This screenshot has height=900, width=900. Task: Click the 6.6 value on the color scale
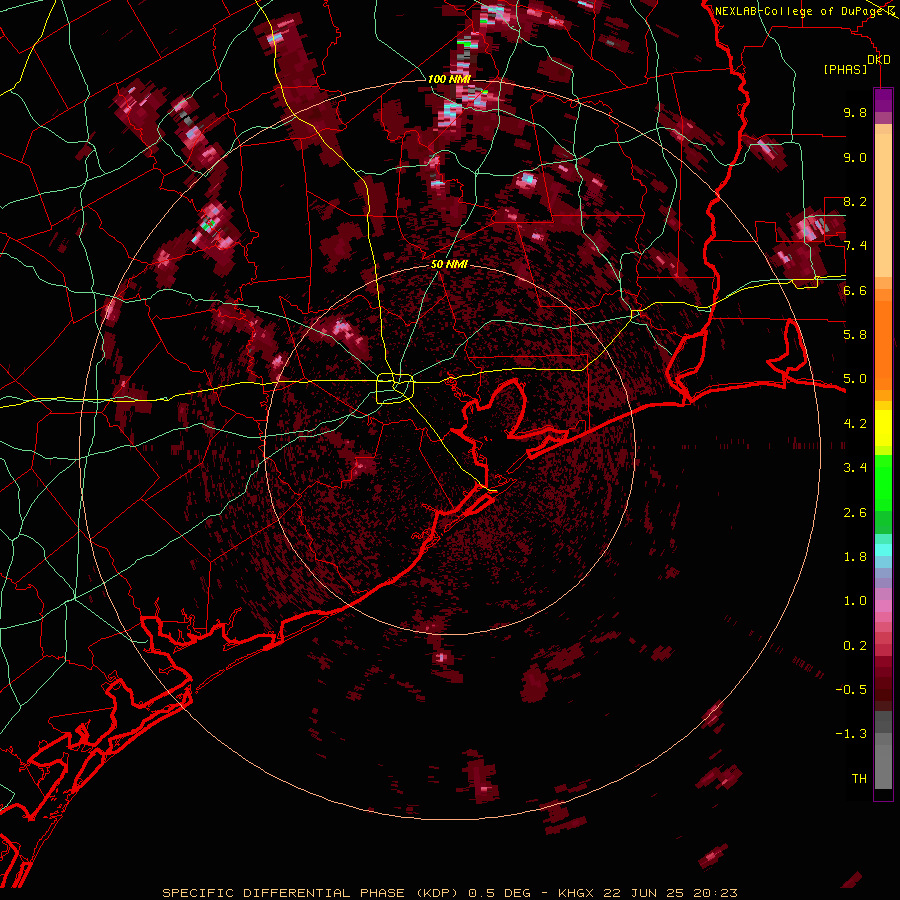(855, 290)
